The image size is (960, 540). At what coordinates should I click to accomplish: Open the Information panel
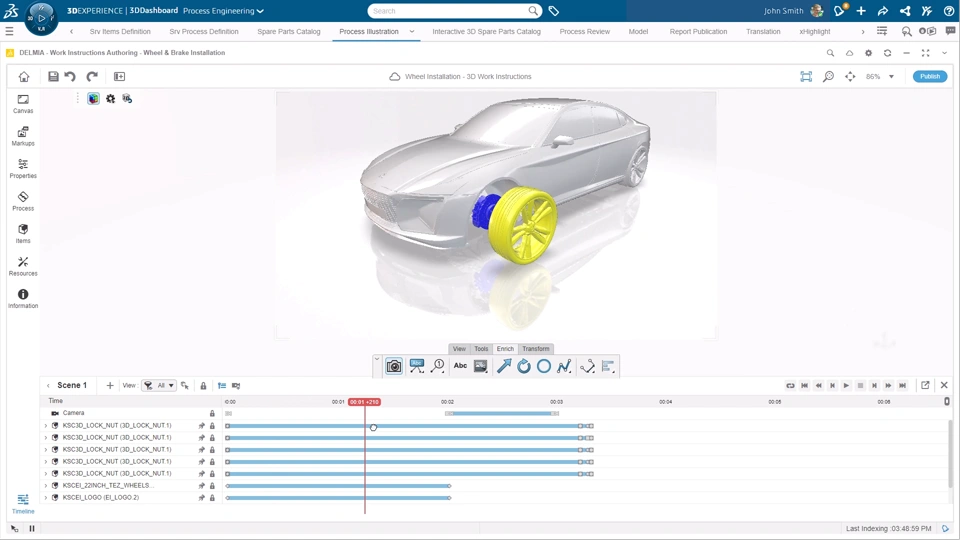23,298
